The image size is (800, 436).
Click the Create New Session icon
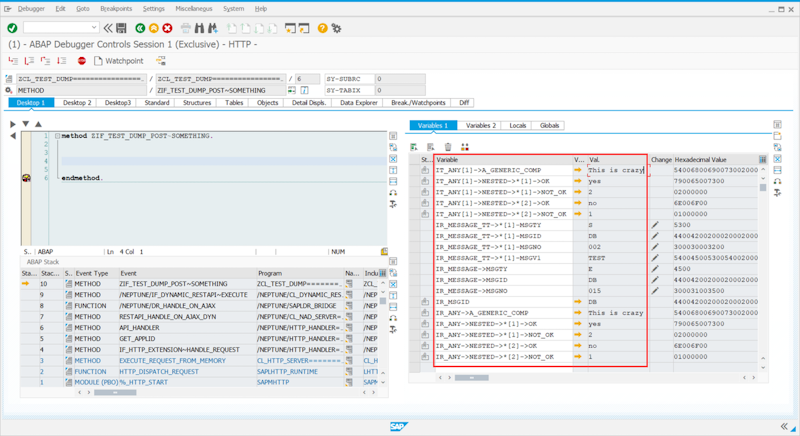[x=290, y=28]
